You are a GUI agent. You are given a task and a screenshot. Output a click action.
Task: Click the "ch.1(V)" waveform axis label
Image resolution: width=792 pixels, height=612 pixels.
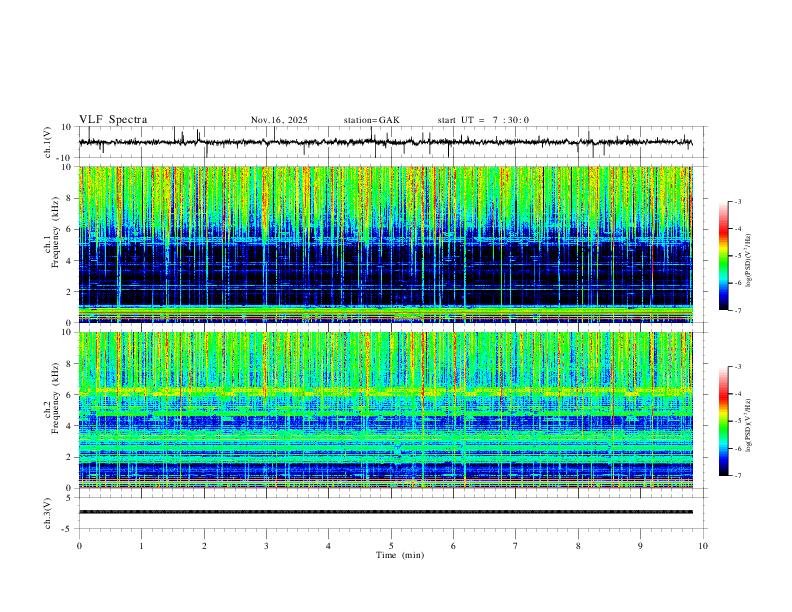[x=48, y=142]
